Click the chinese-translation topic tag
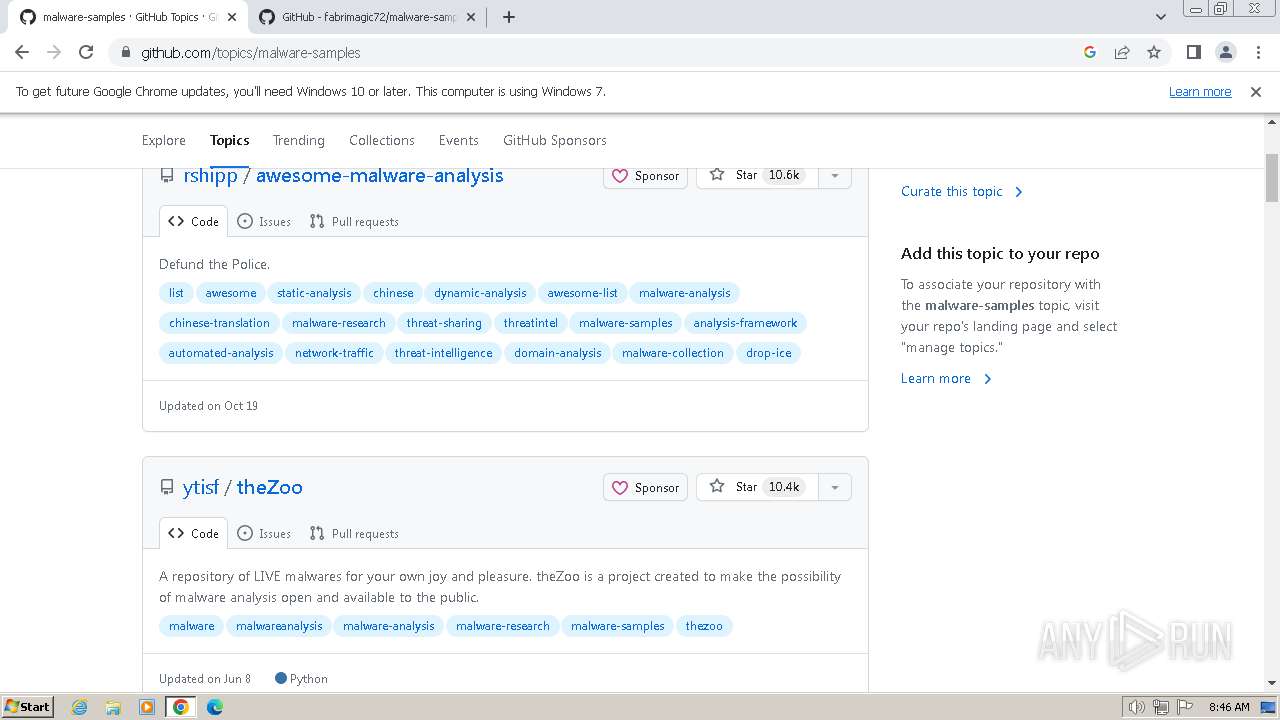Viewport: 1280px width, 720px height. 219,323
